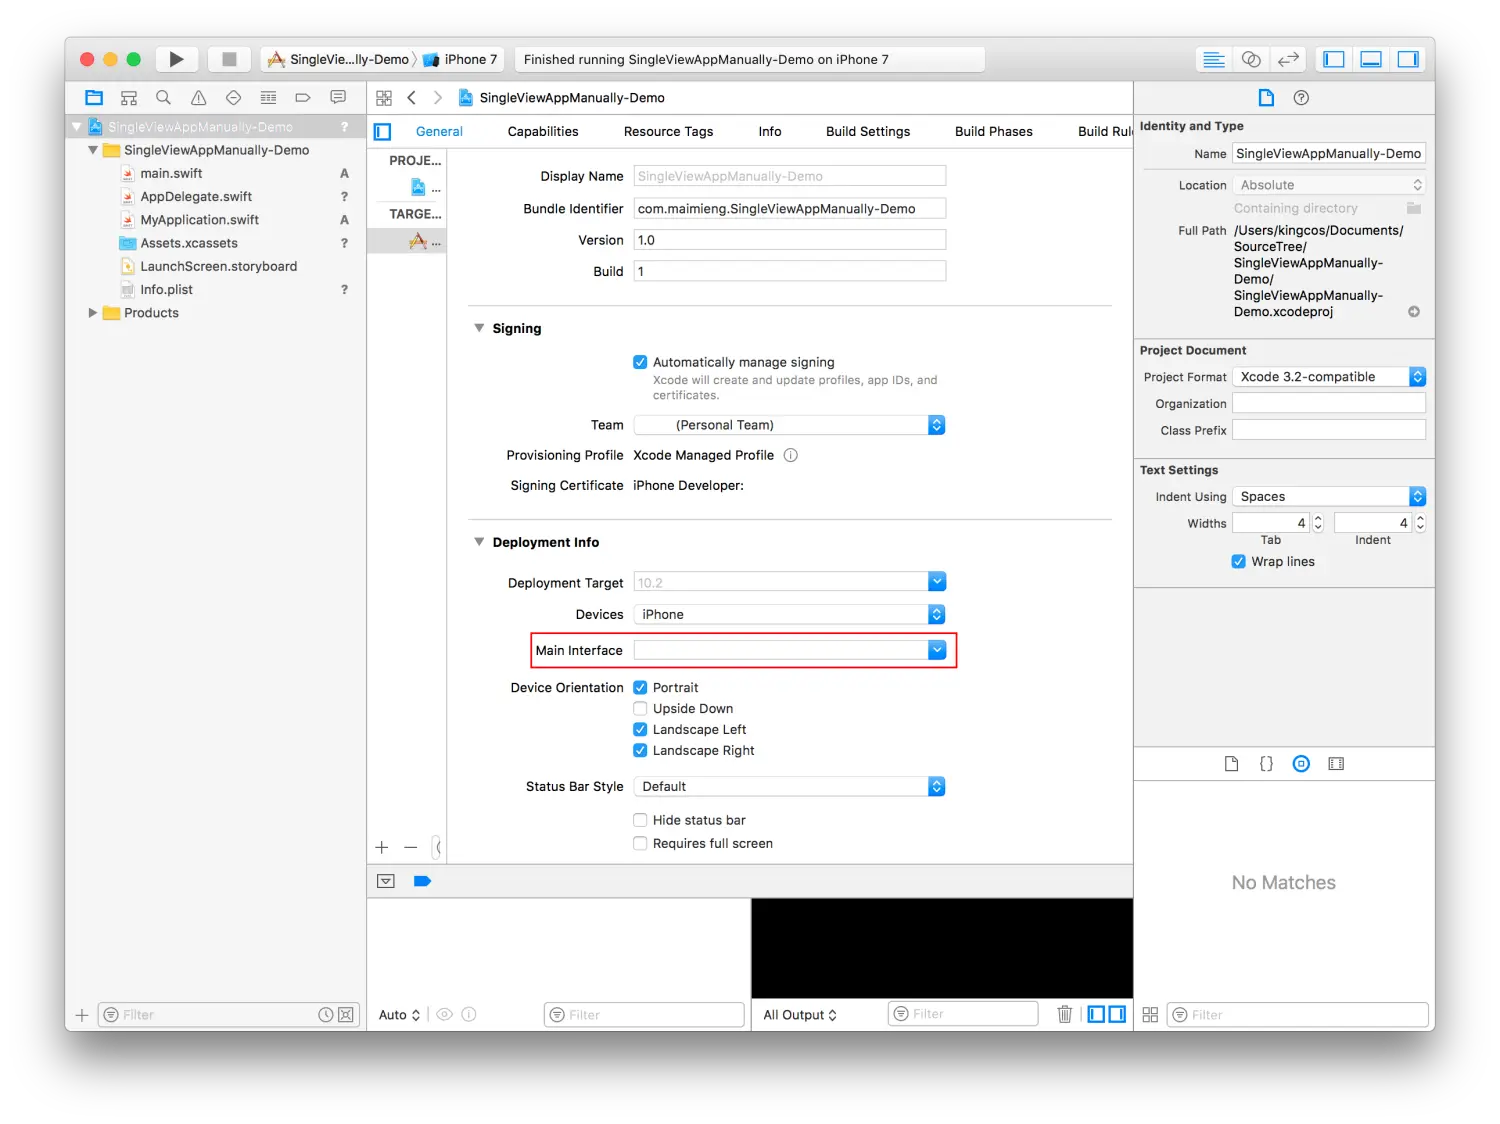
Task: Click the Bundle Identifier field
Action: (x=790, y=208)
